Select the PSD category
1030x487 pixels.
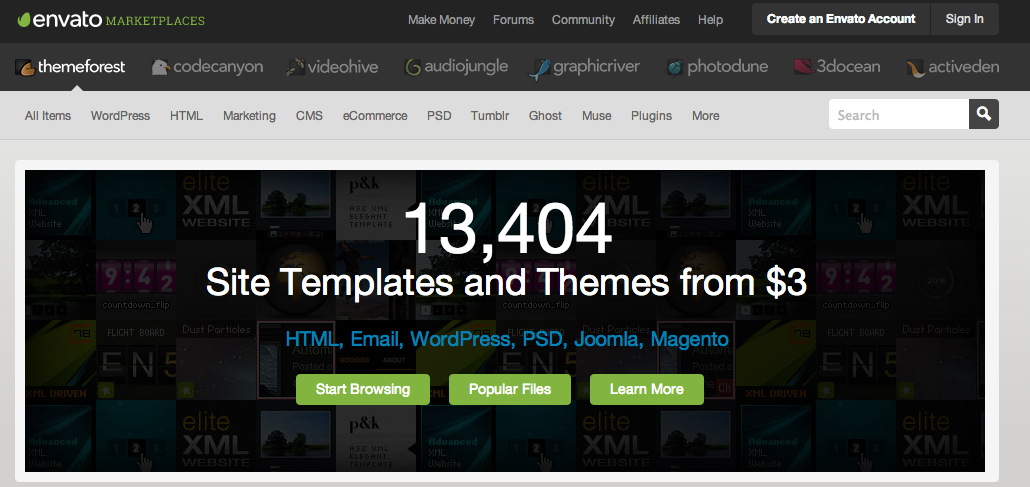pyautogui.click(x=439, y=116)
